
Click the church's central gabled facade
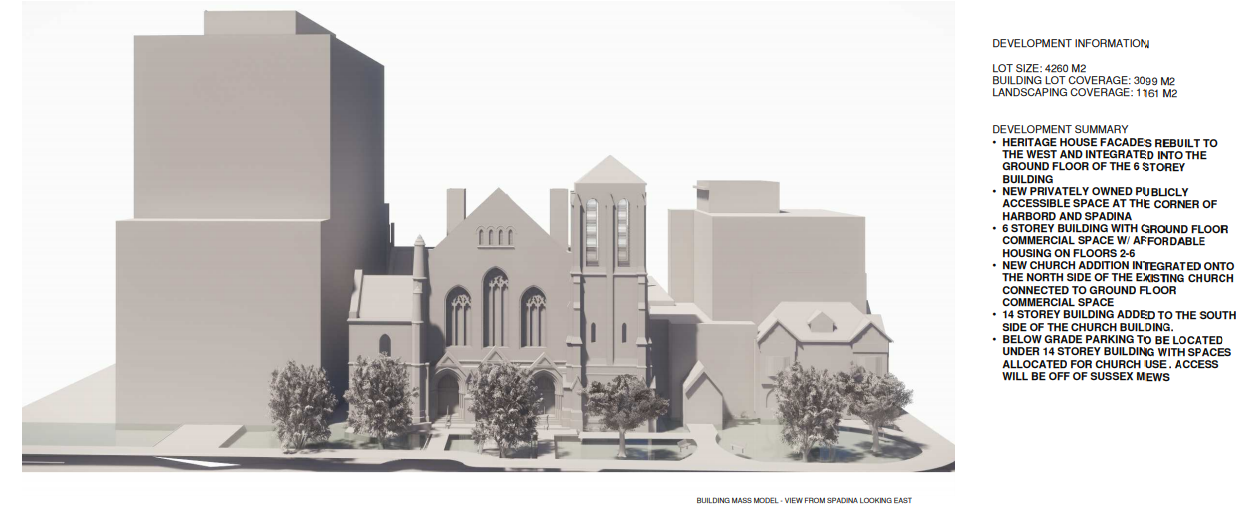click(499, 280)
